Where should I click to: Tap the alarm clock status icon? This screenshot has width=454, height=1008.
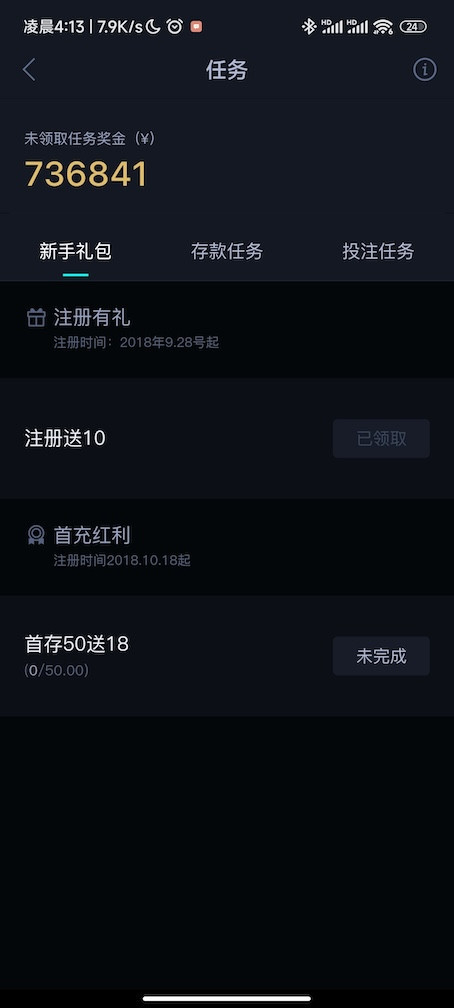tap(174, 26)
